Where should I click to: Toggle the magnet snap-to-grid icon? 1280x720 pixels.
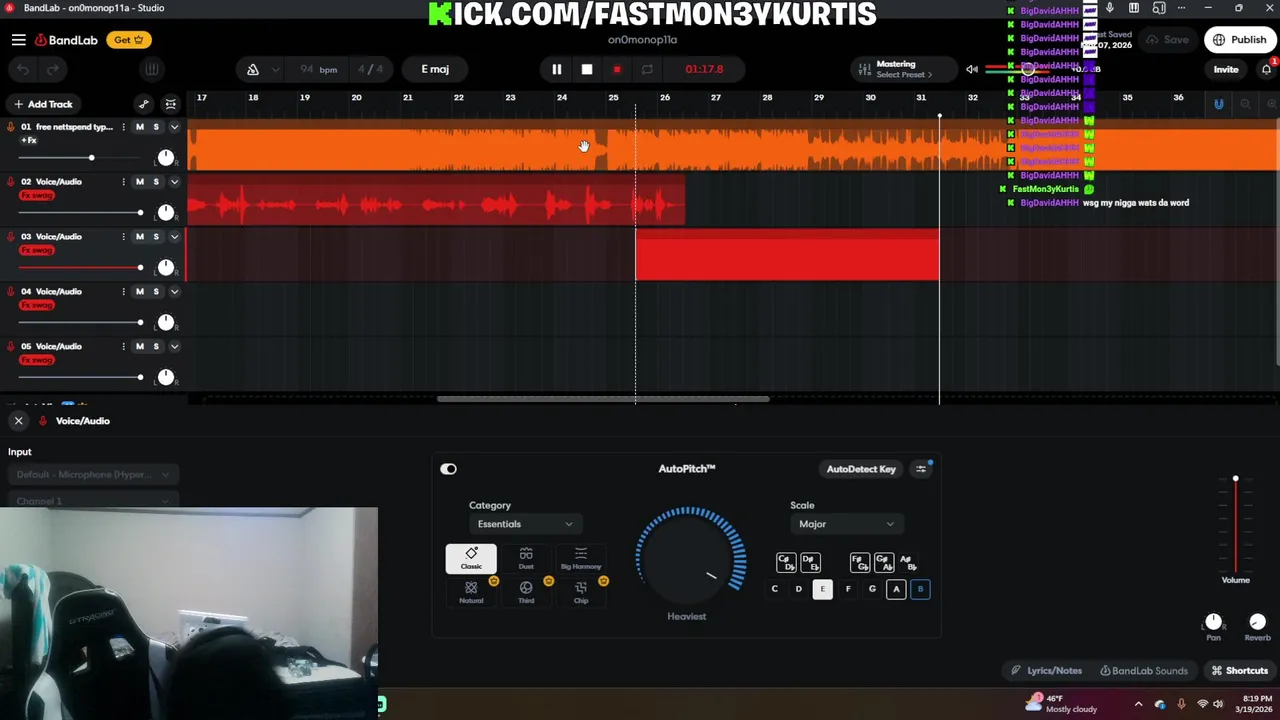[x=1218, y=104]
